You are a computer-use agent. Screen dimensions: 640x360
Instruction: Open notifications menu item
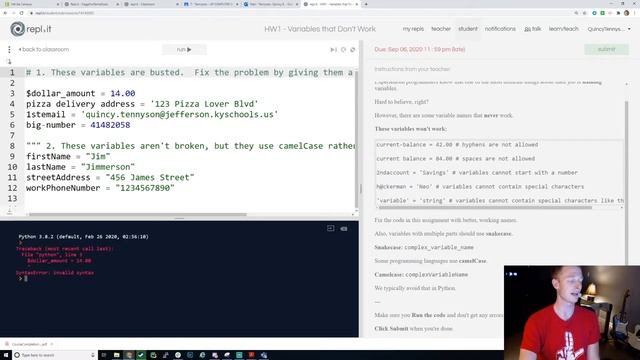click(x=500, y=29)
